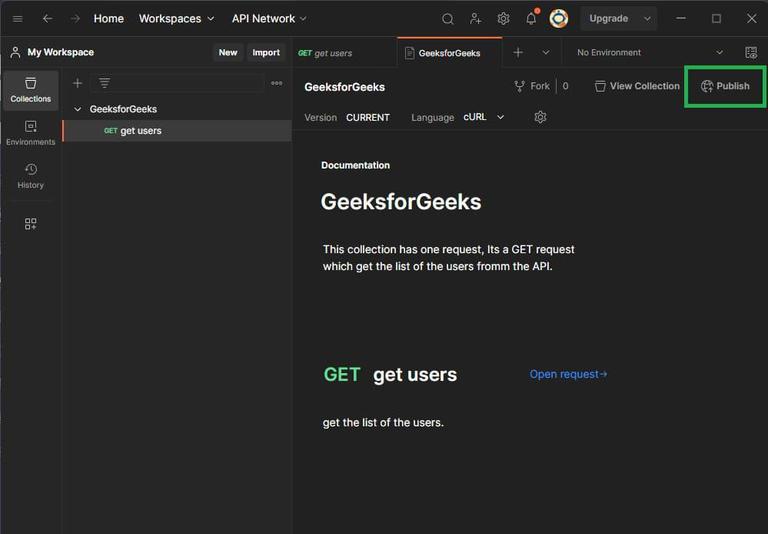Image resolution: width=768 pixels, height=534 pixels.
Task: Create new collection with plus icon
Action: [x=77, y=83]
